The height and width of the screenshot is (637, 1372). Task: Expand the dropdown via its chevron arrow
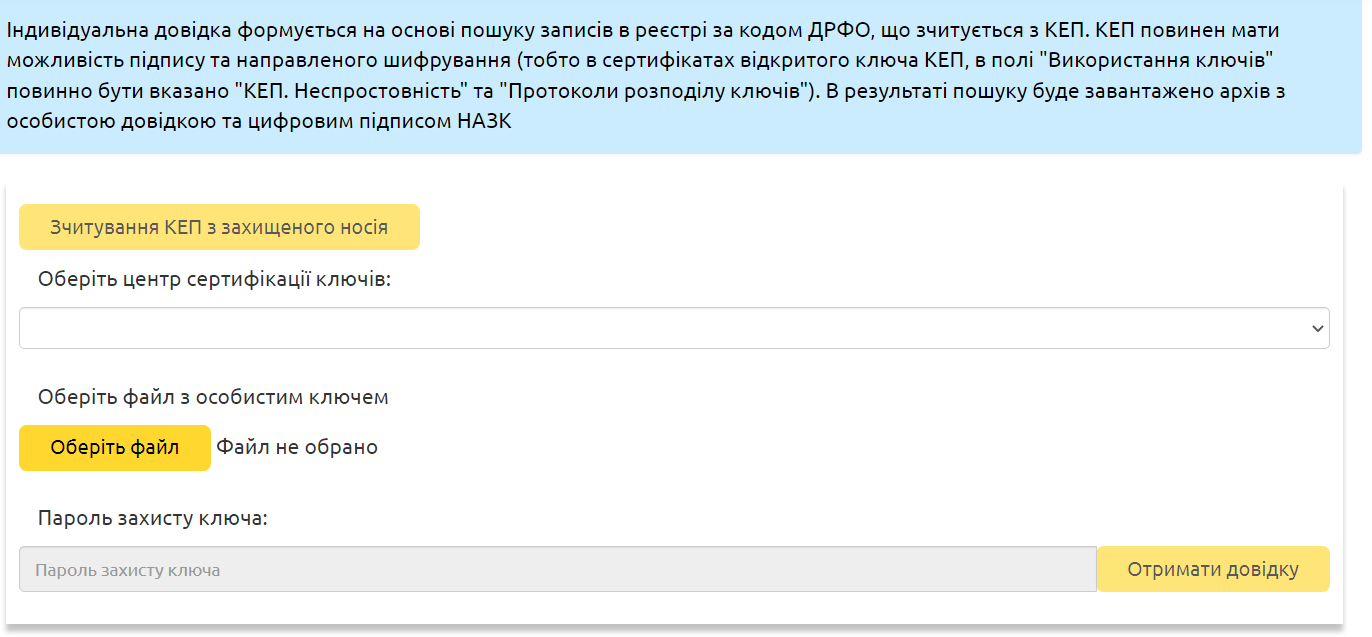tap(1317, 329)
